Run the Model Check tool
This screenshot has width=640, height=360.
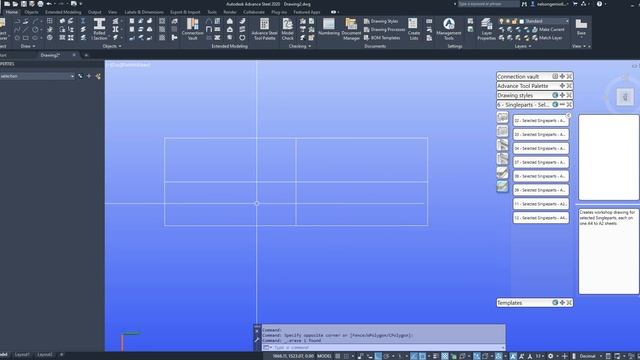coord(287,29)
